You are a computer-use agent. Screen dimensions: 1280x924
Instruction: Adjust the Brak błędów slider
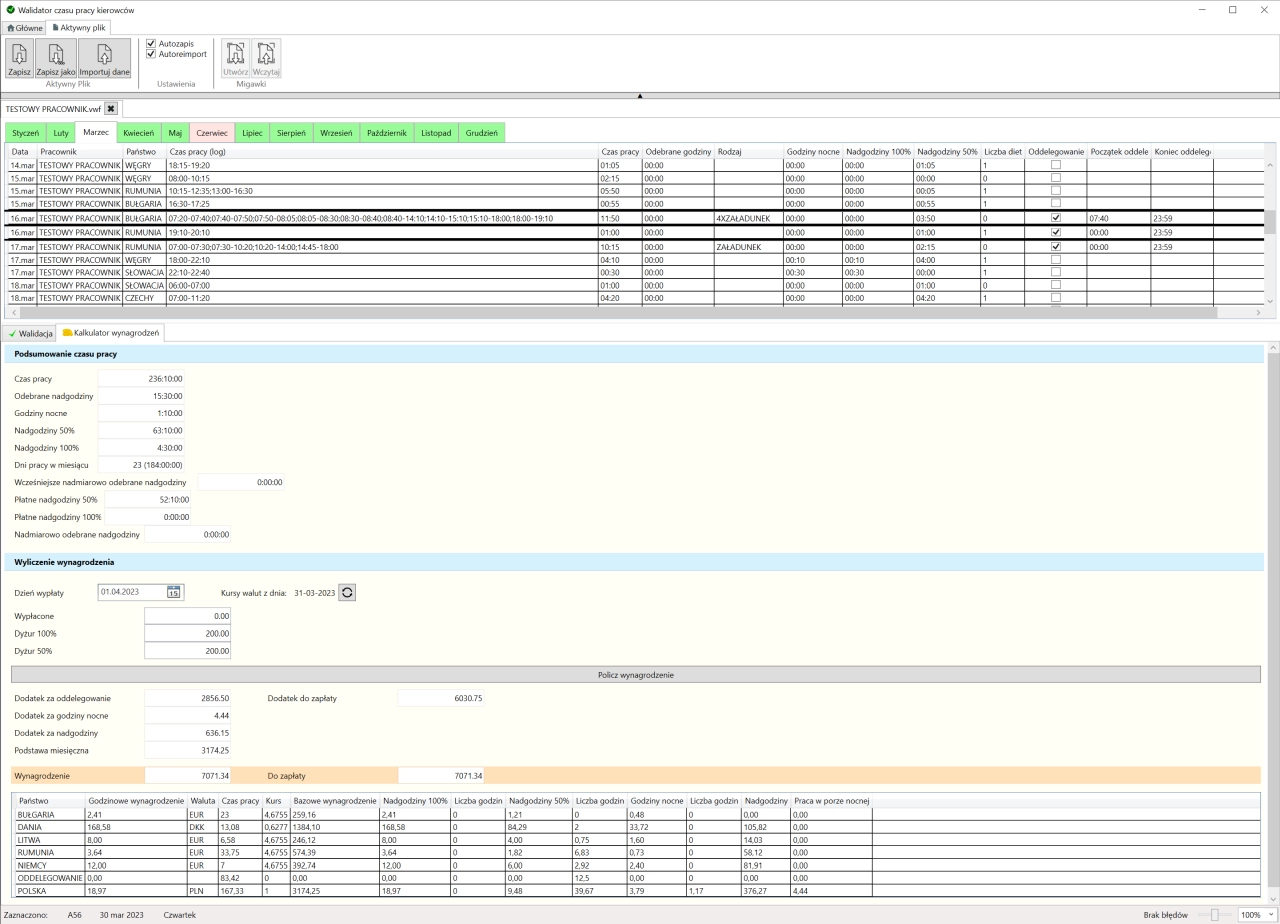pyautogui.click(x=1214, y=913)
